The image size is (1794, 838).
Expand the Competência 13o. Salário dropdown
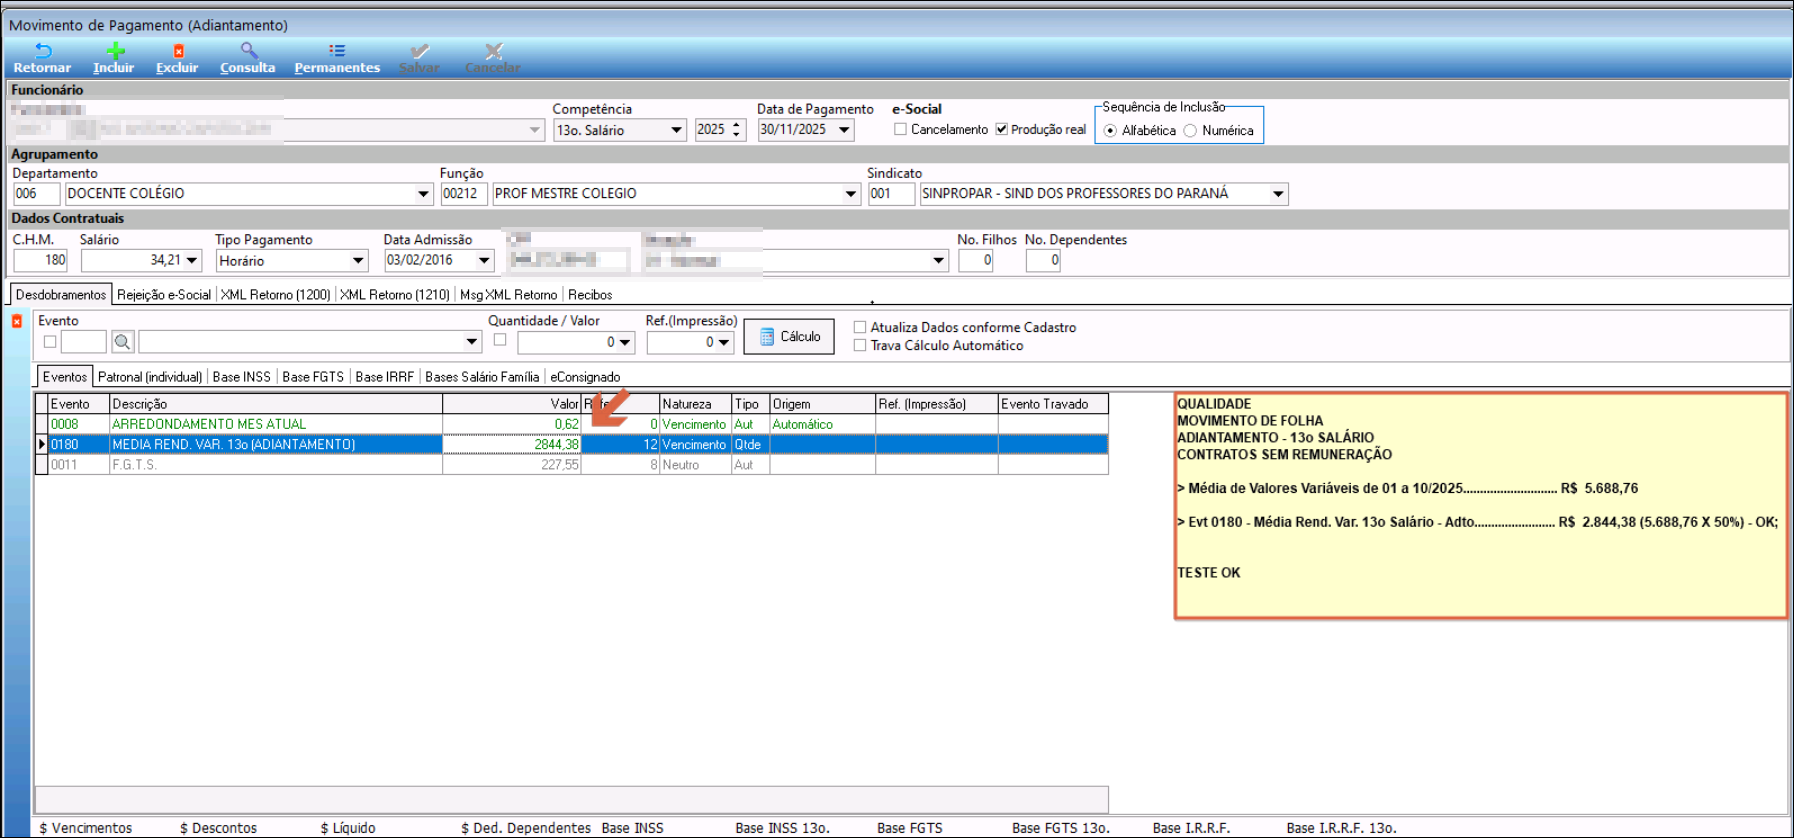[676, 131]
